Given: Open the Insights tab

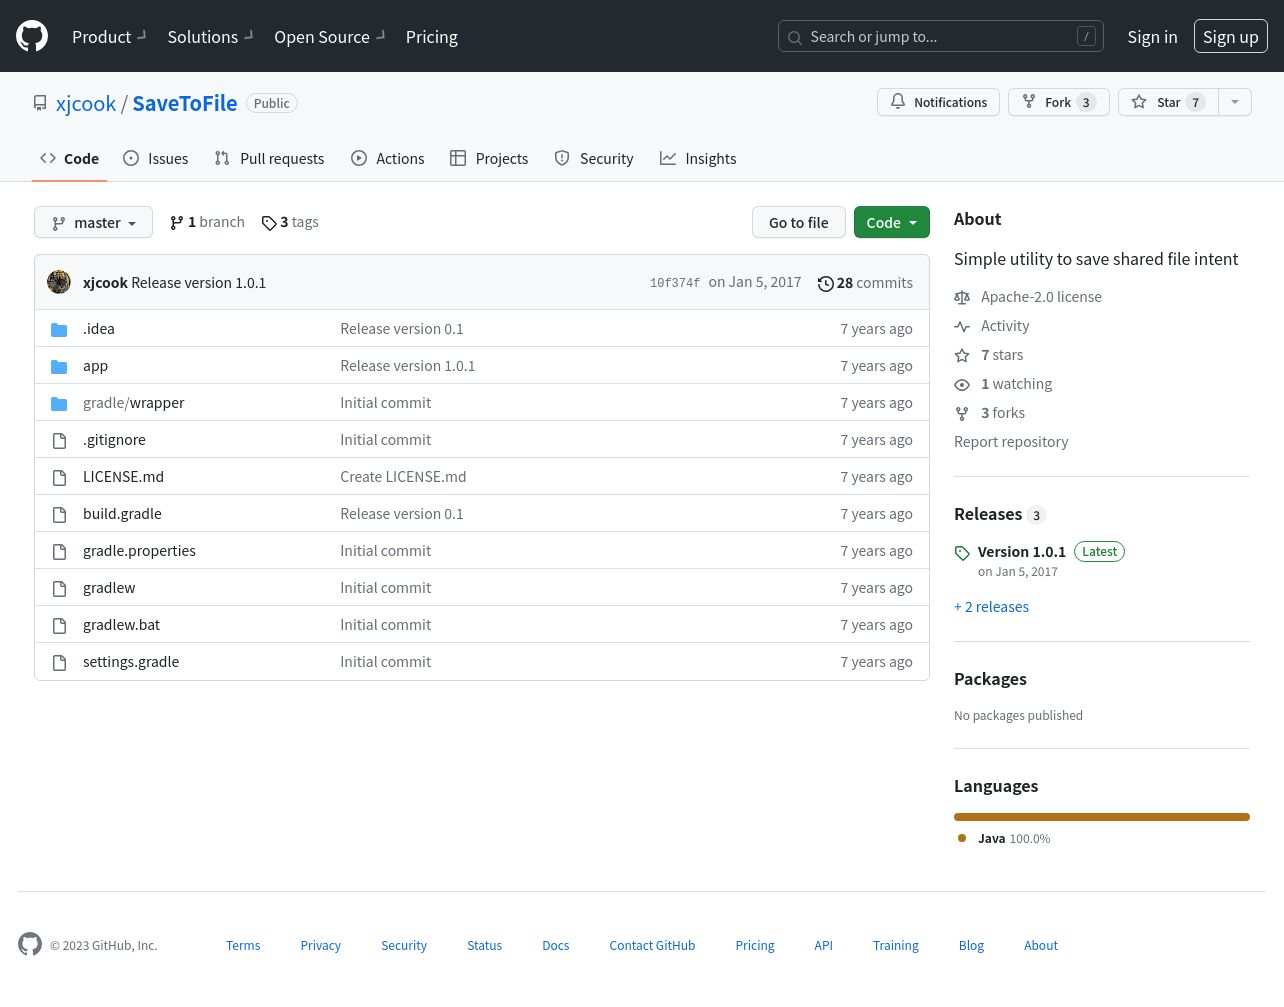Looking at the screenshot, I should pos(698,159).
